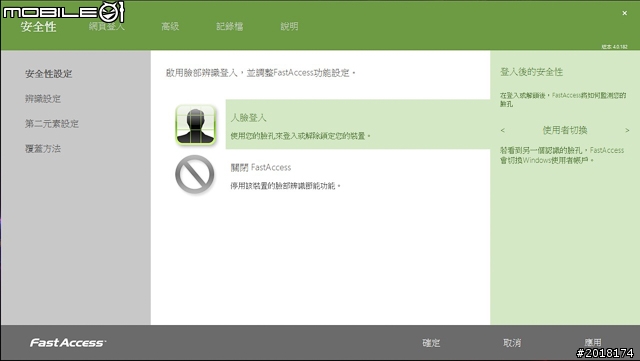Click the previous arrow beside 使用者切換
The image size is (640, 361).
(x=502, y=130)
